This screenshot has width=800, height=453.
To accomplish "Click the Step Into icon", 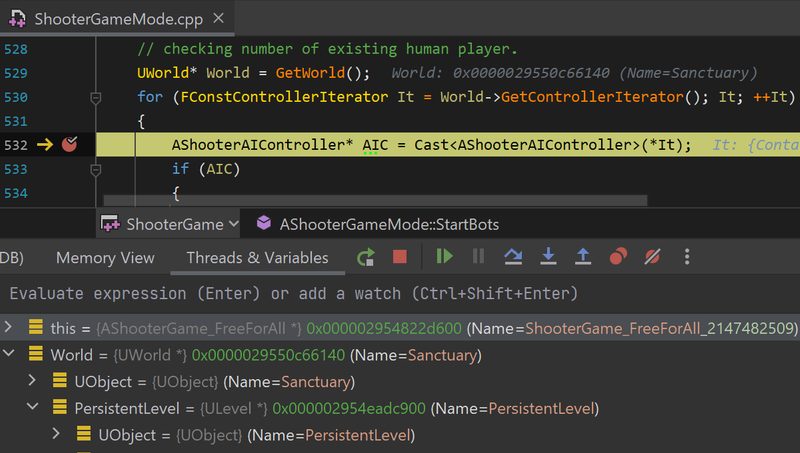I will tap(548, 257).
